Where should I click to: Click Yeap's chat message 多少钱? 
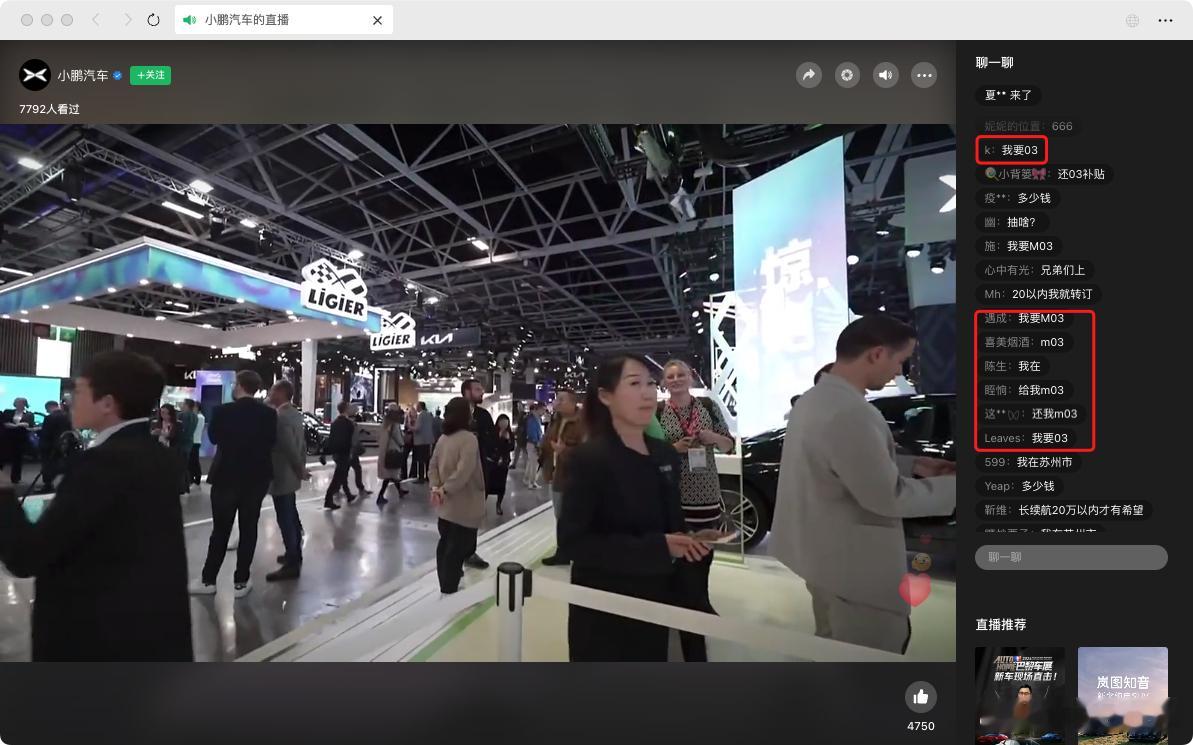(1019, 486)
